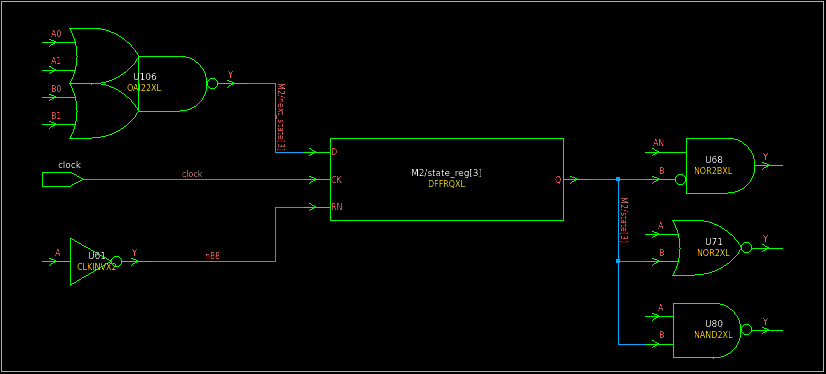The image size is (826, 374).
Task: Click the red clock net label on the wire
Action: [x=192, y=174]
